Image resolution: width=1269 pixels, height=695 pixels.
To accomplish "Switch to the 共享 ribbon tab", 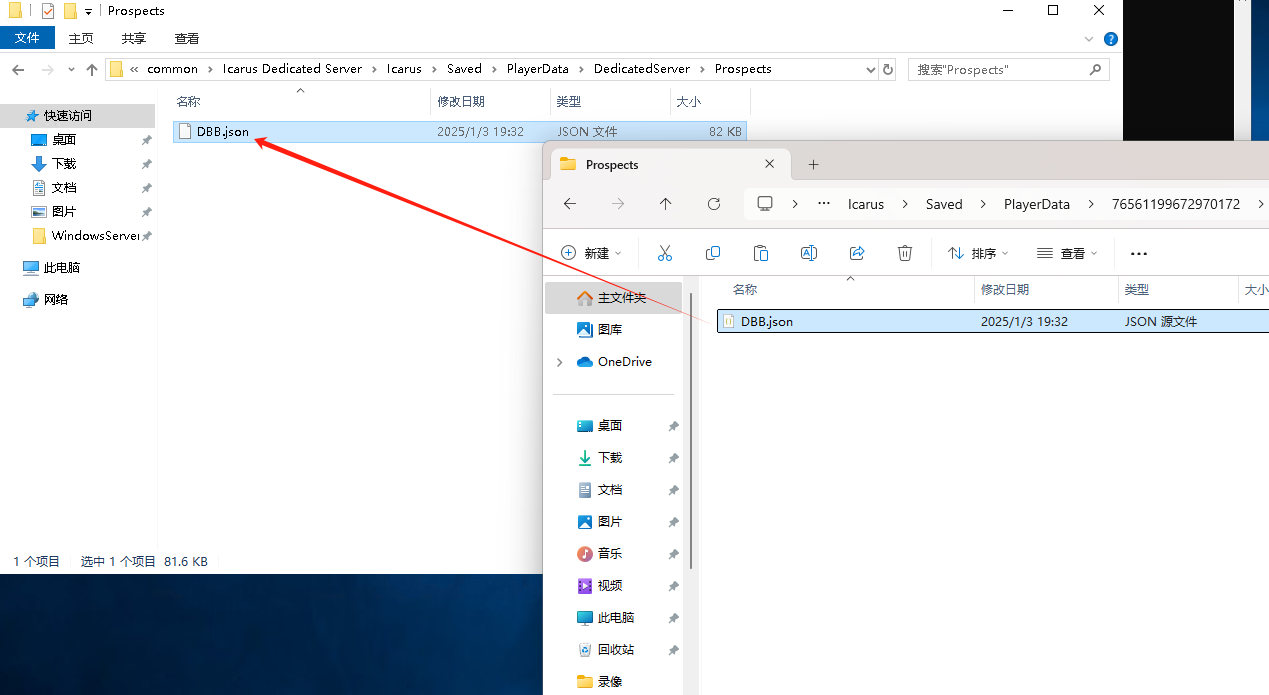I will pyautogui.click(x=134, y=38).
